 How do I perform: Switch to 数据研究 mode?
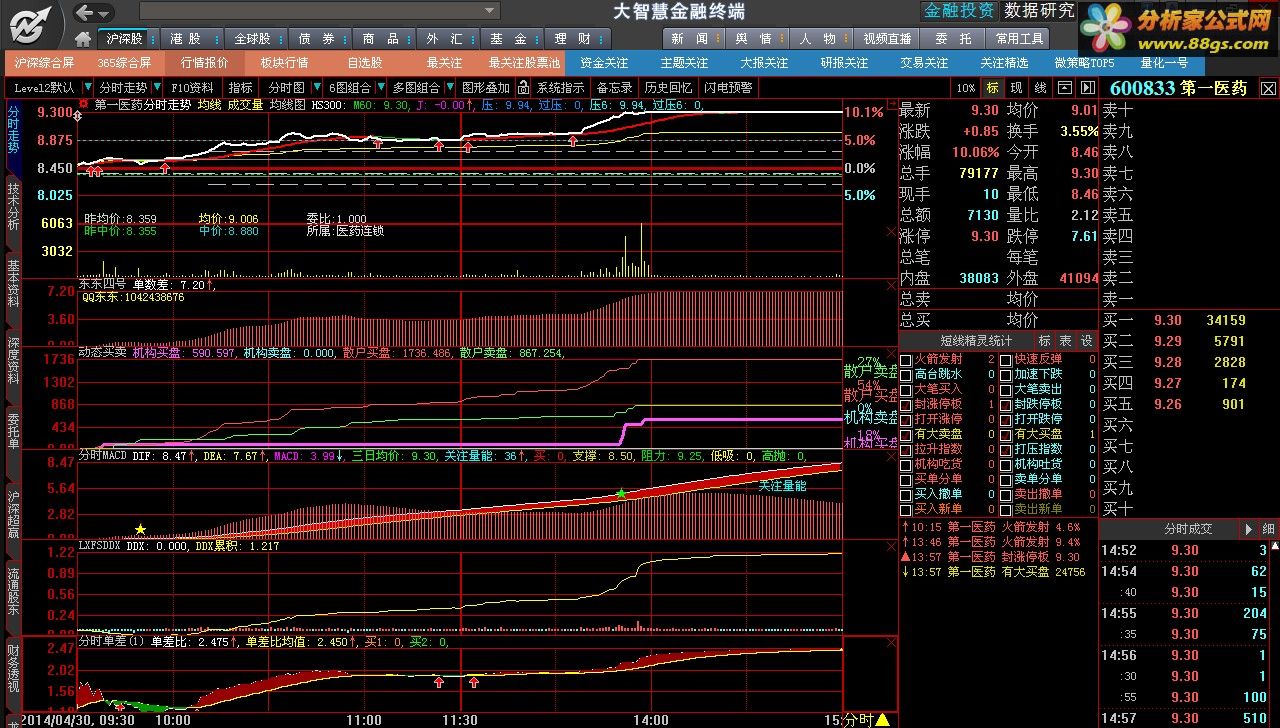click(1039, 11)
